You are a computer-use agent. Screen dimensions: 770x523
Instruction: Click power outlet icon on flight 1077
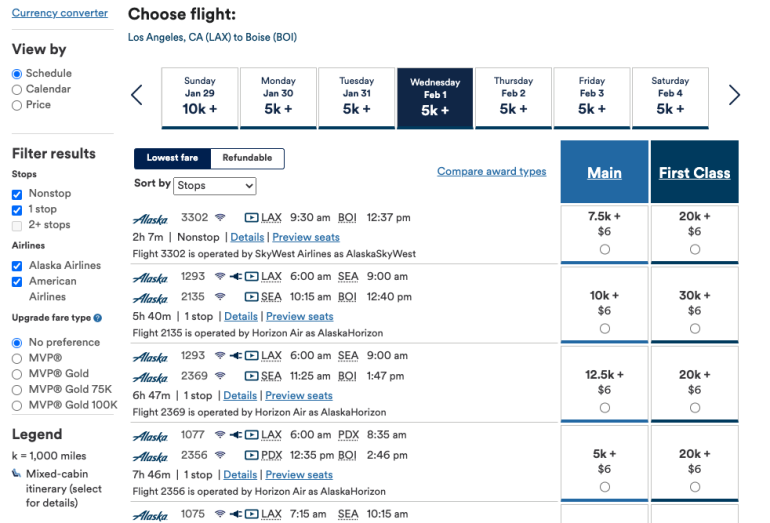(x=235, y=435)
